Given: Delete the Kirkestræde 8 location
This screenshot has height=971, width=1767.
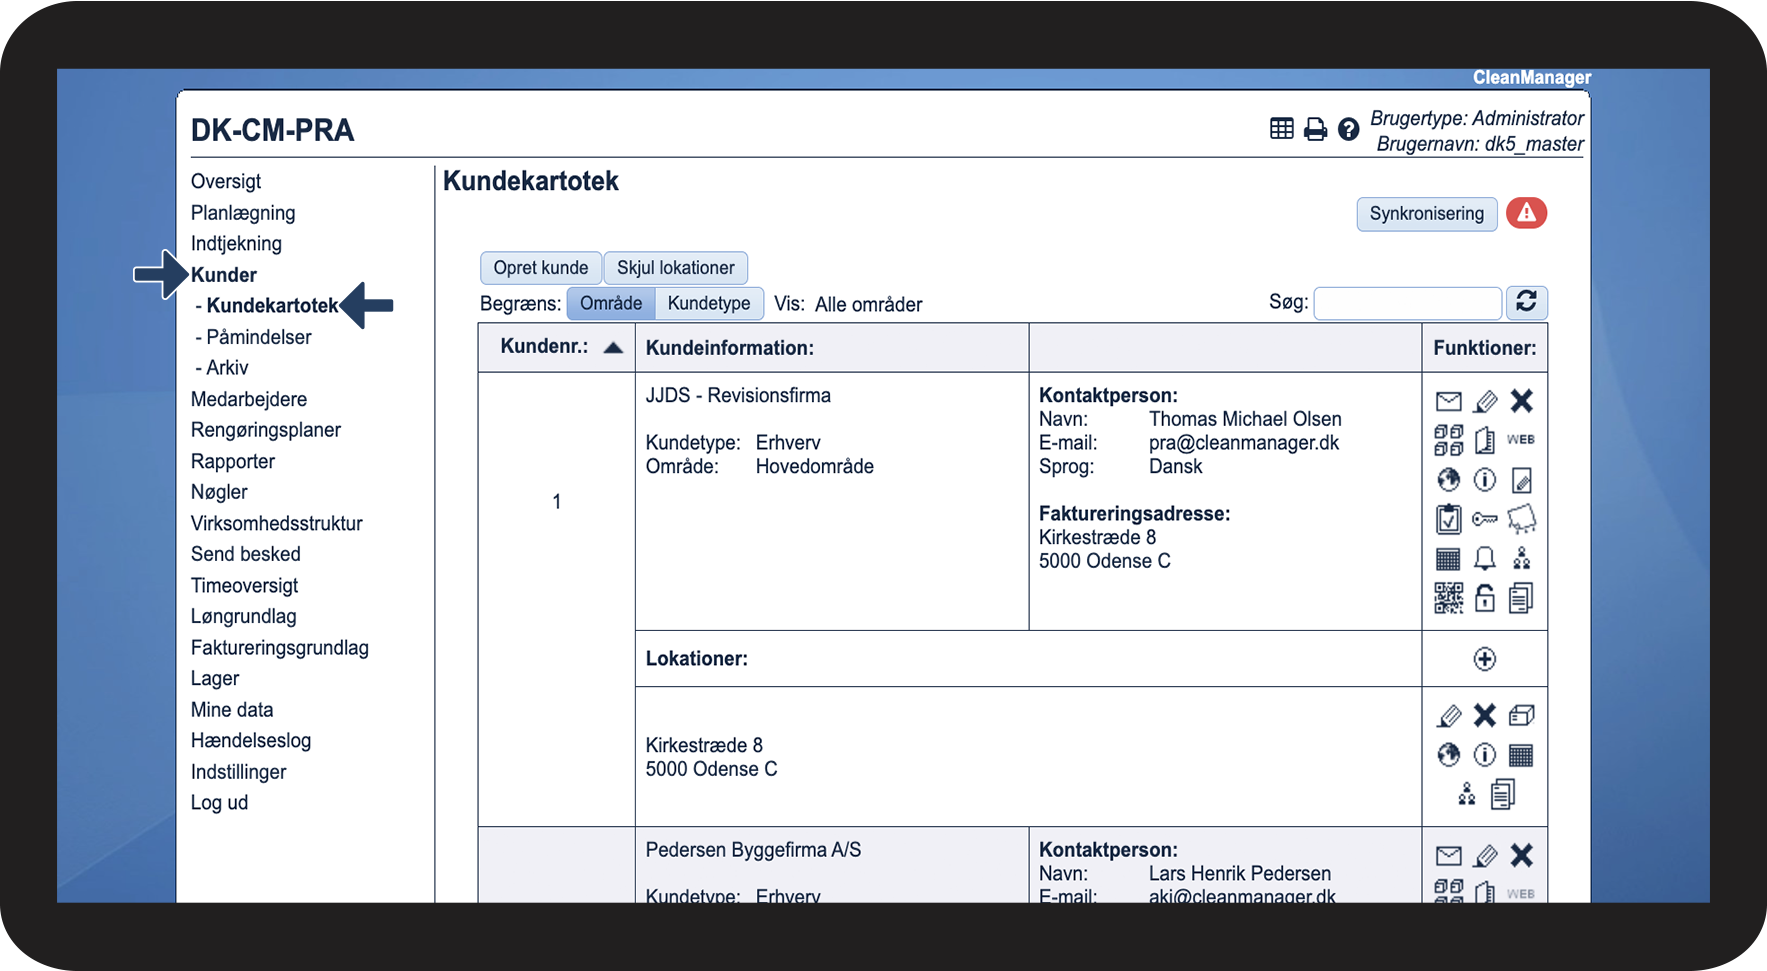Looking at the screenshot, I should coord(1485,715).
